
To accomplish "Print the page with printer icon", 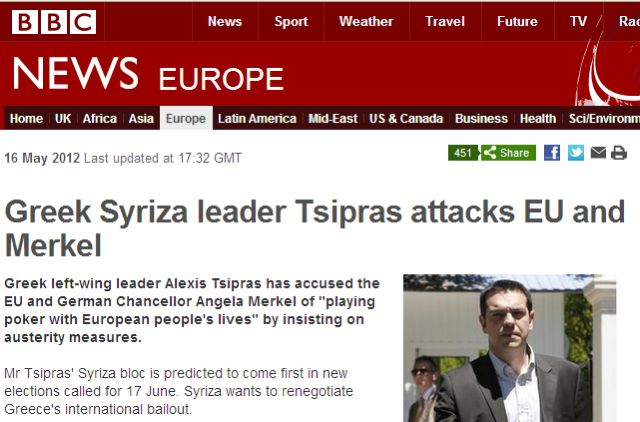I will click(x=619, y=153).
